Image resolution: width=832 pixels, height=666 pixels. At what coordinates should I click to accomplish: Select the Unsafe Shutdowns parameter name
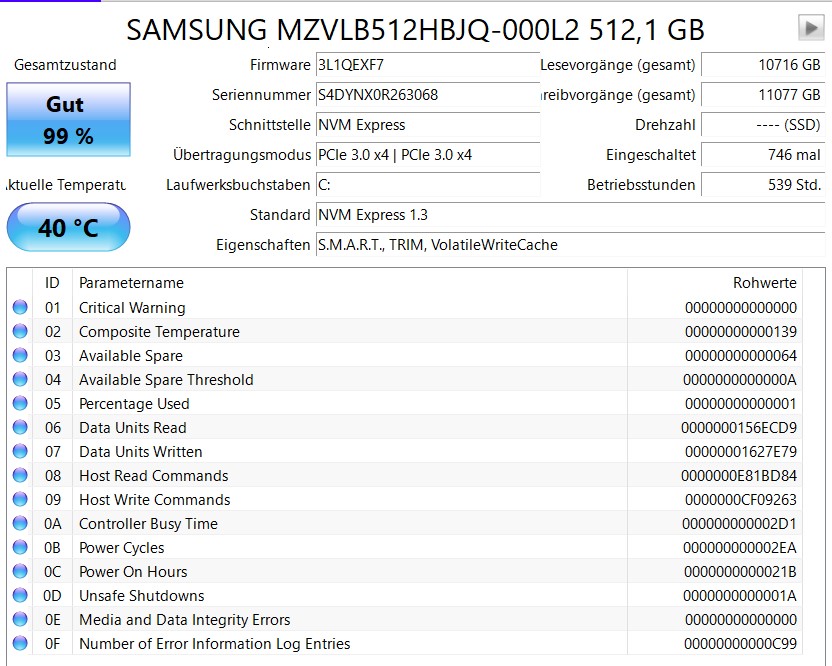[142, 596]
